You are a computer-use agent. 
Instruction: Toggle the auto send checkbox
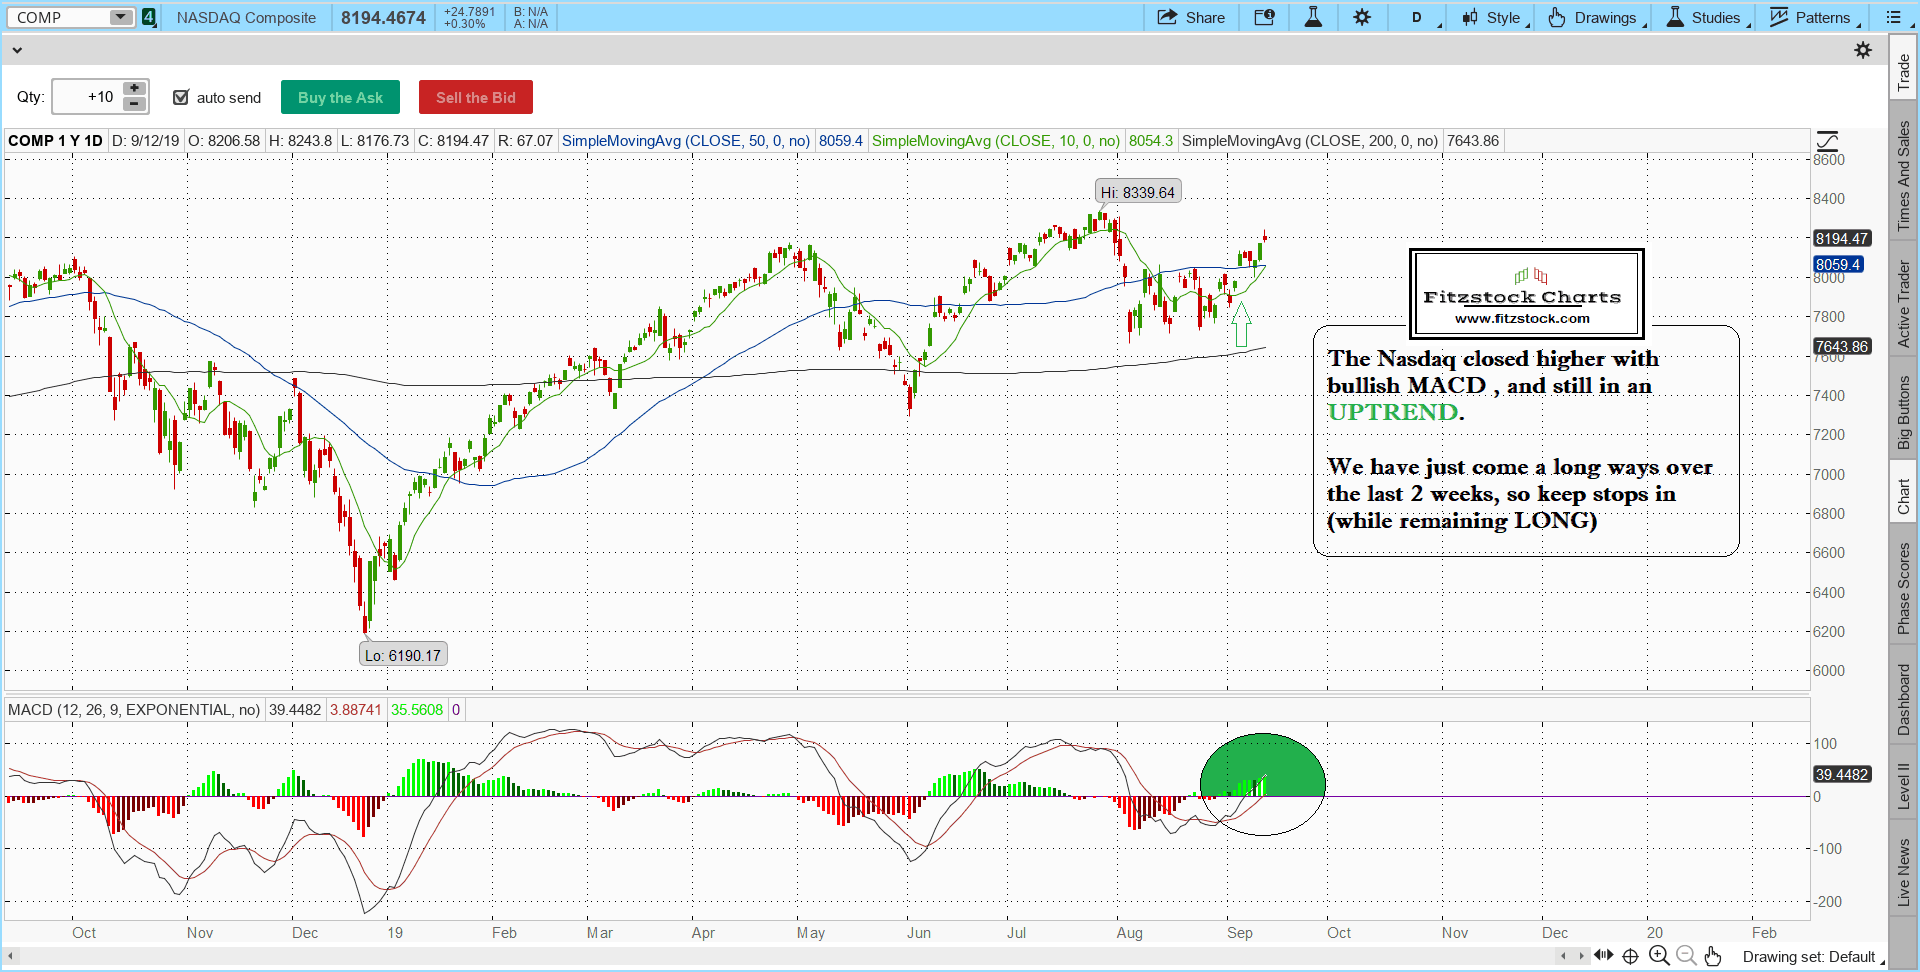point(181,97)
